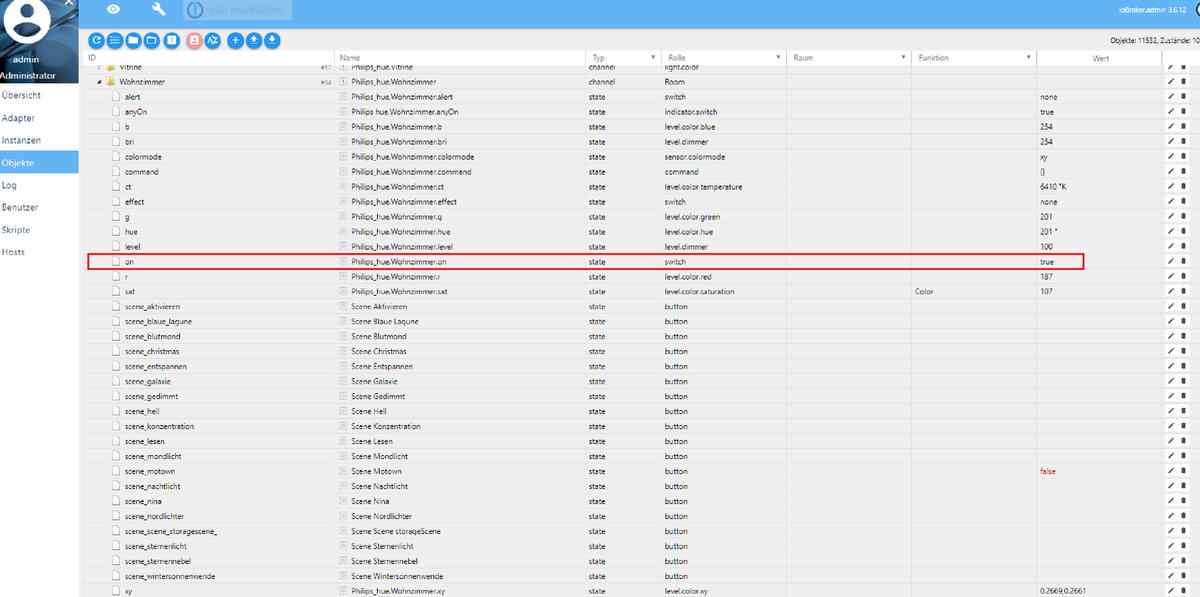Select Objekte in the sidebar

click(x=39, y=162)
